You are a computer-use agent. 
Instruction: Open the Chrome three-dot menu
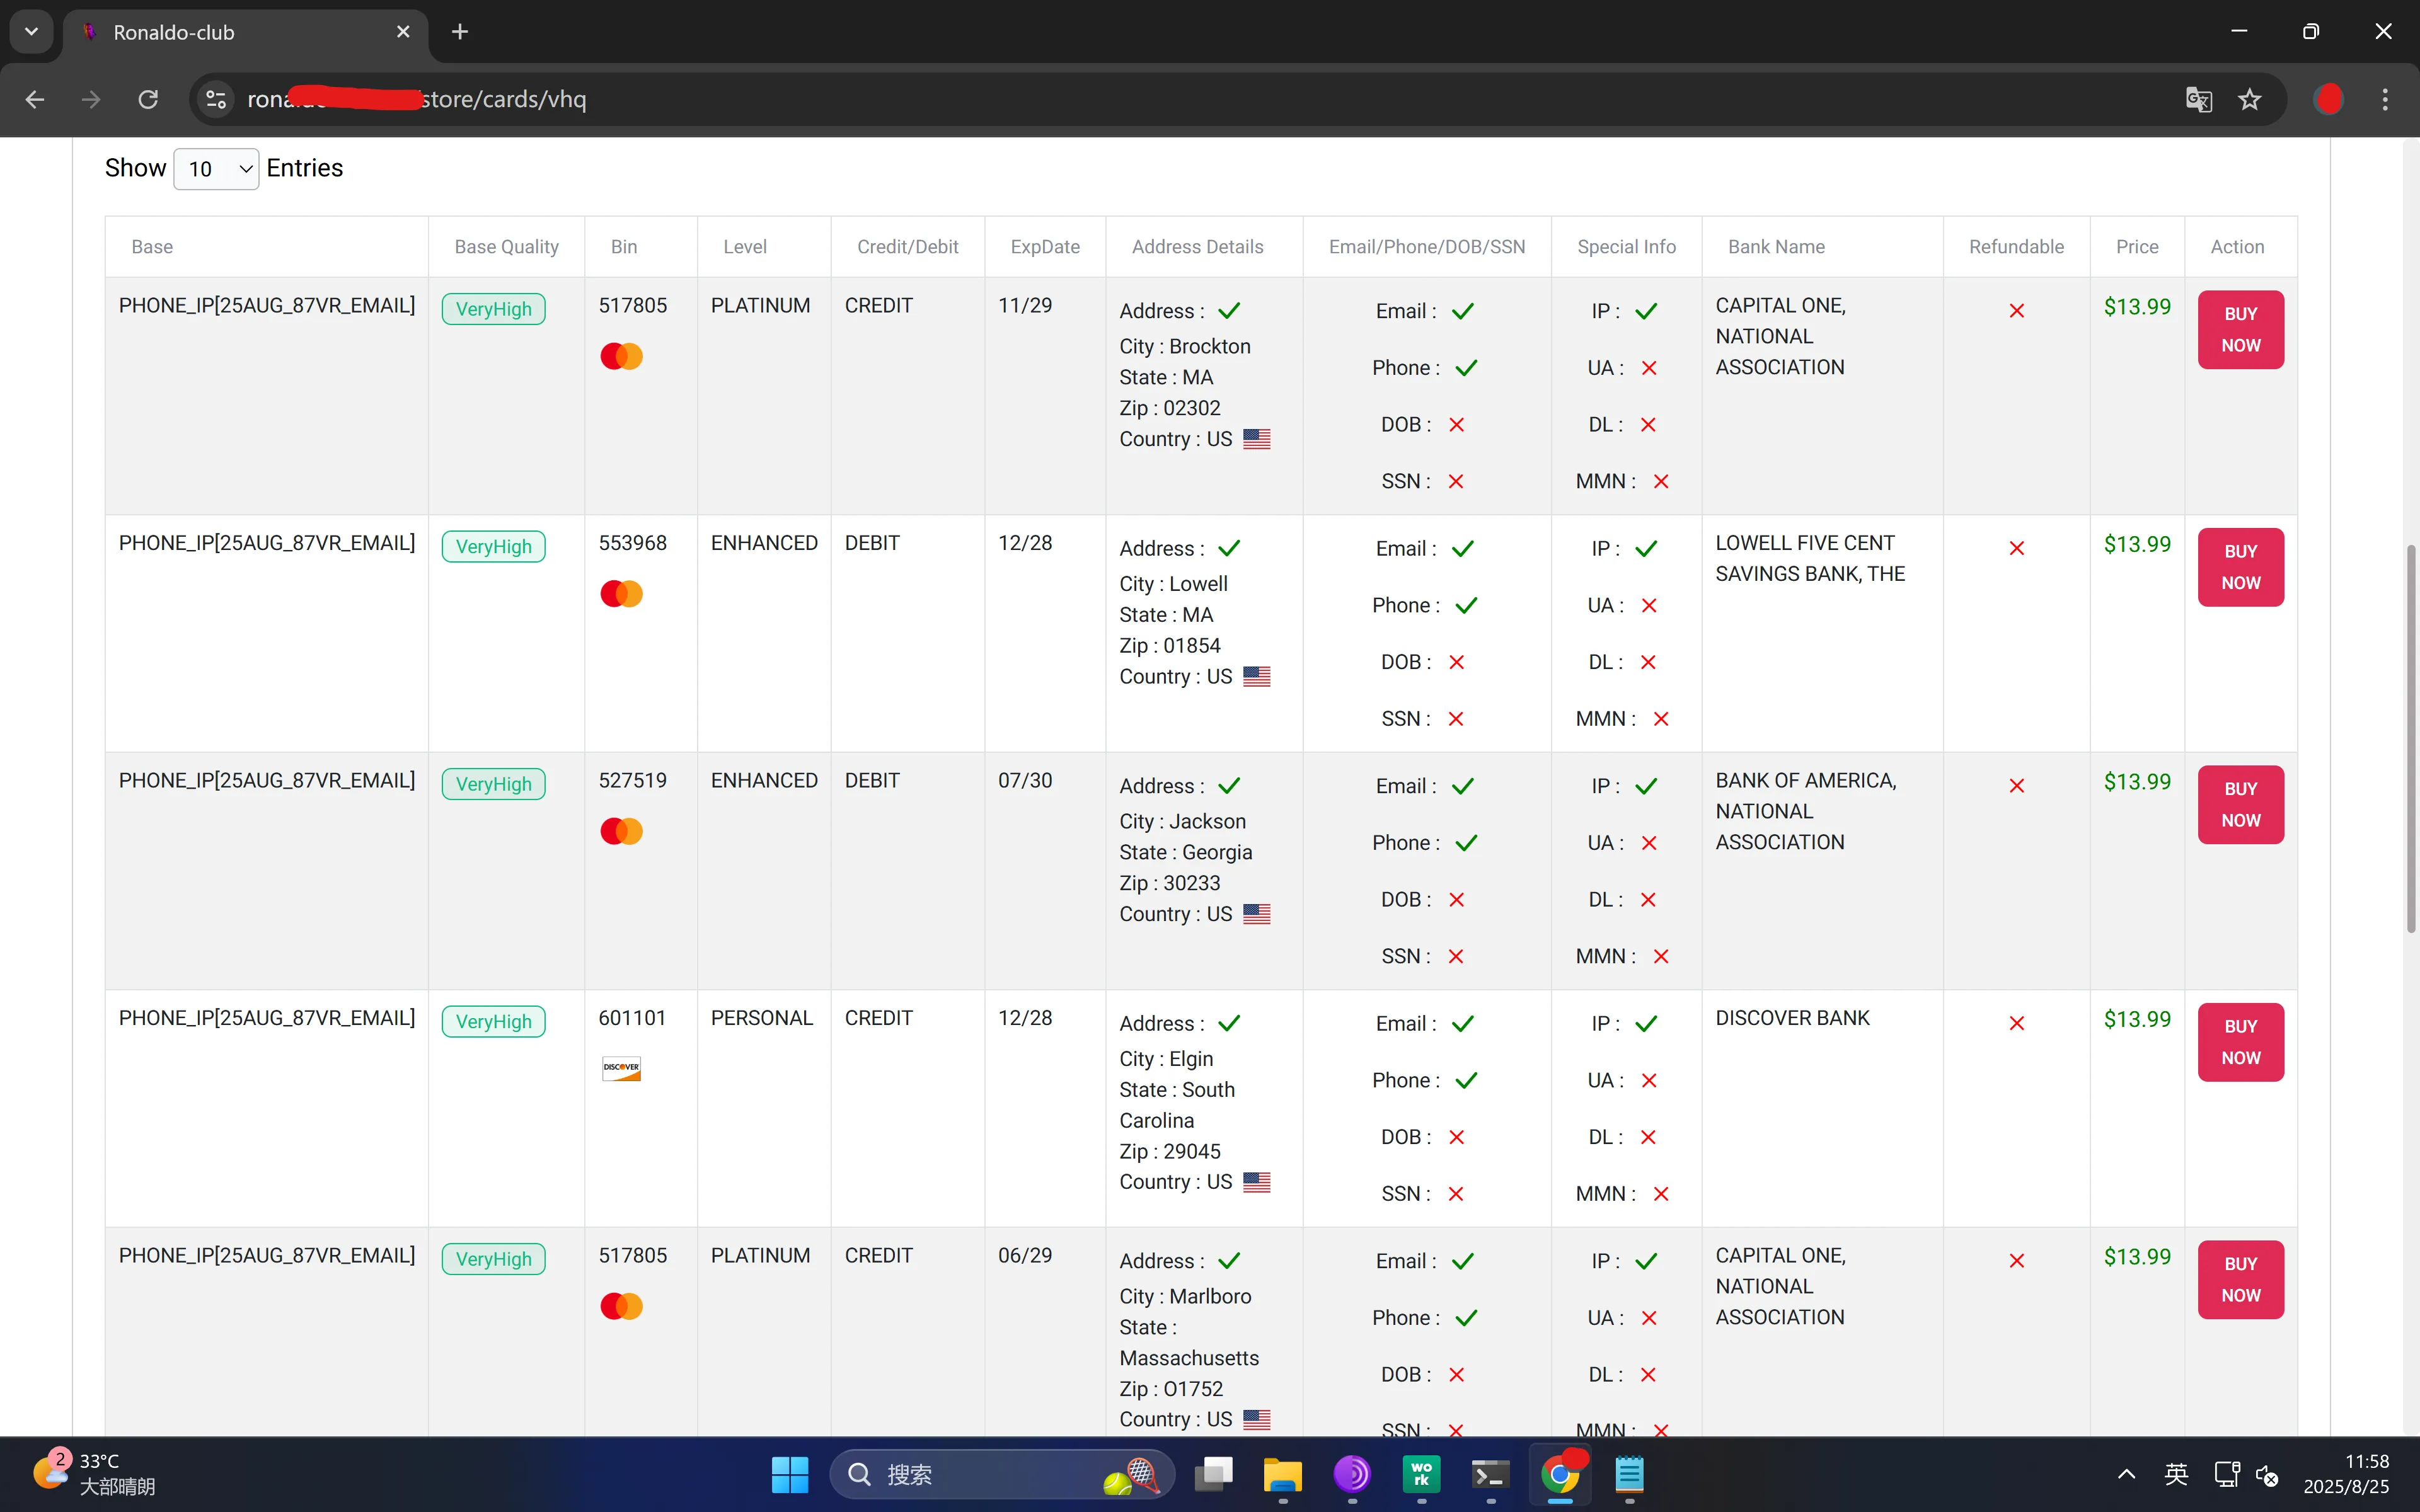[x=2385, y=99]
